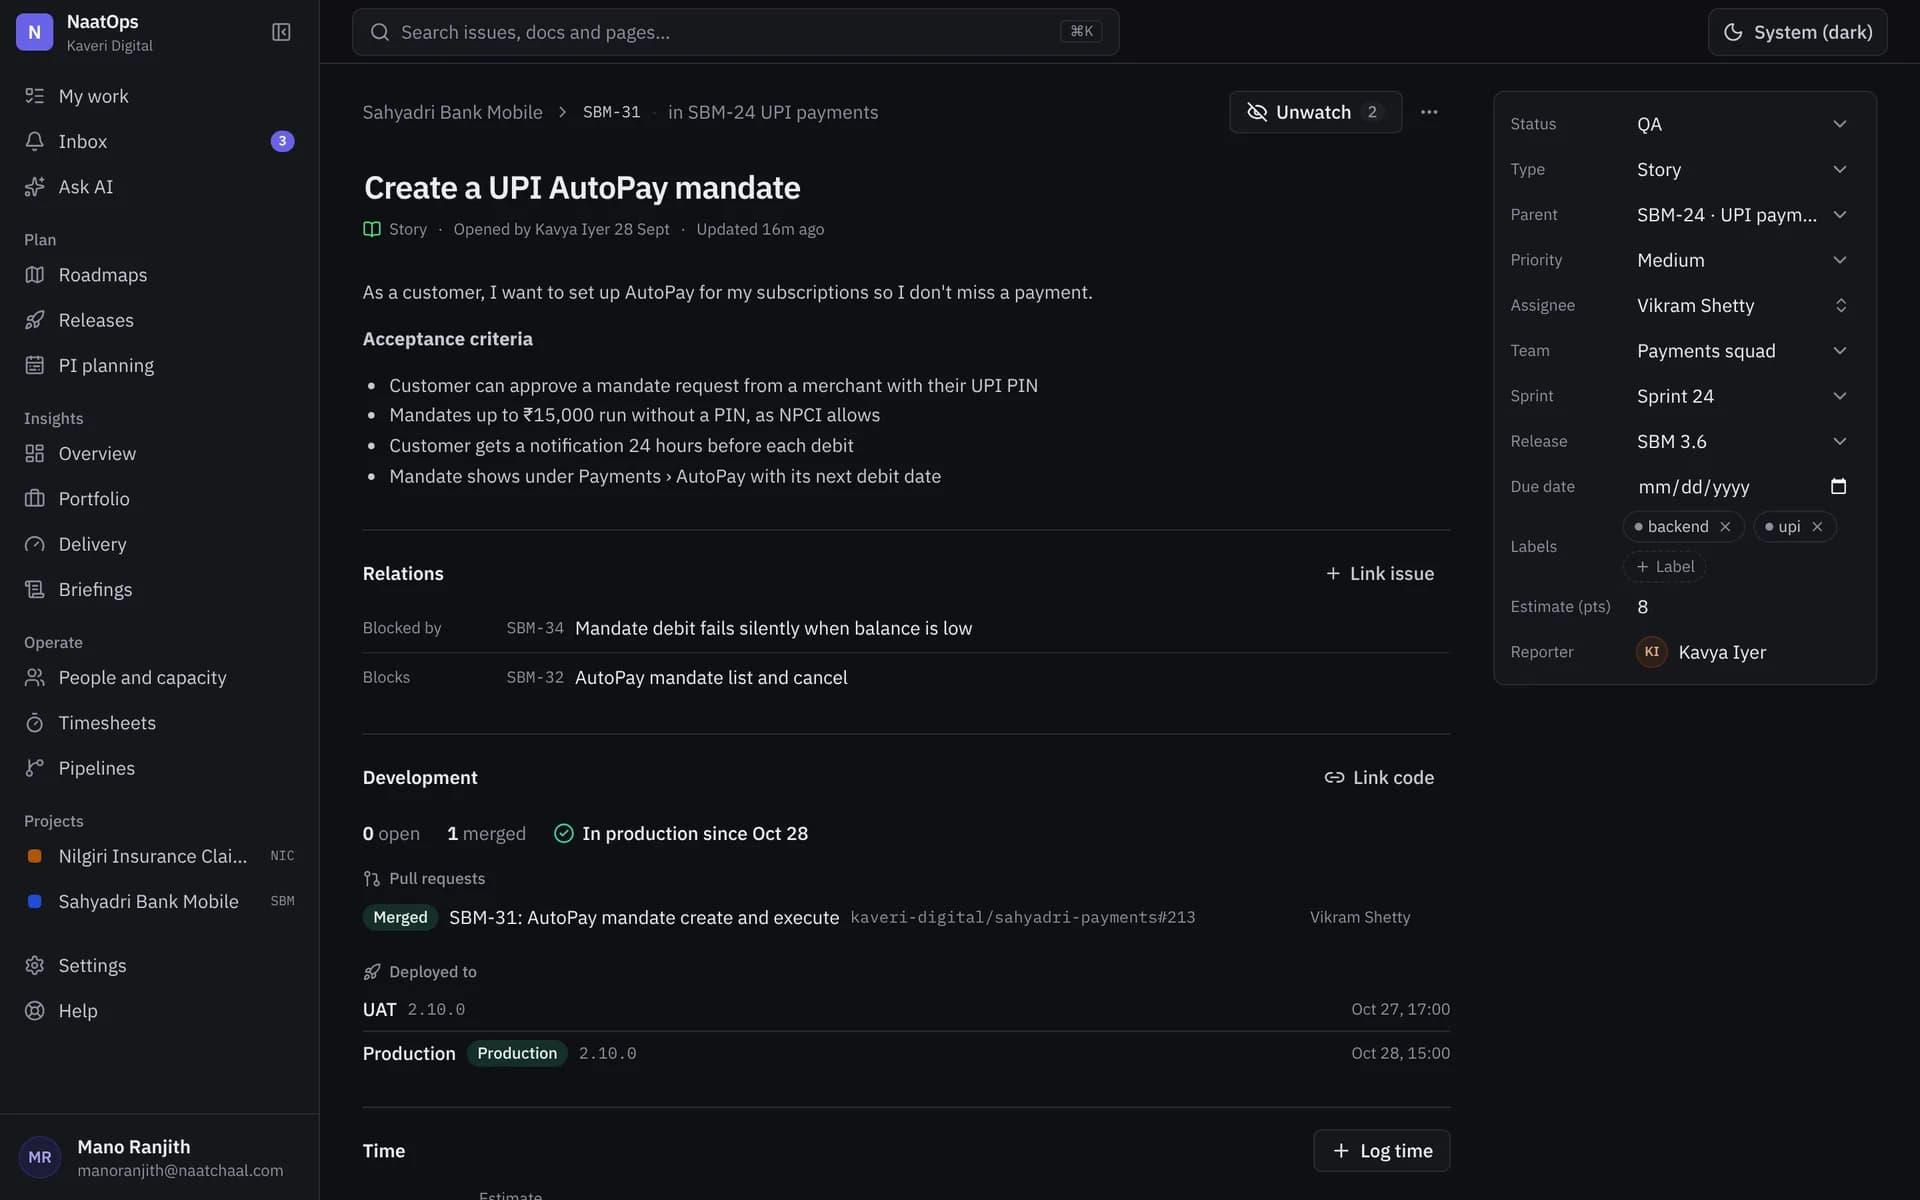Open the merged pull request SBM-31

(x=644, y=917)
